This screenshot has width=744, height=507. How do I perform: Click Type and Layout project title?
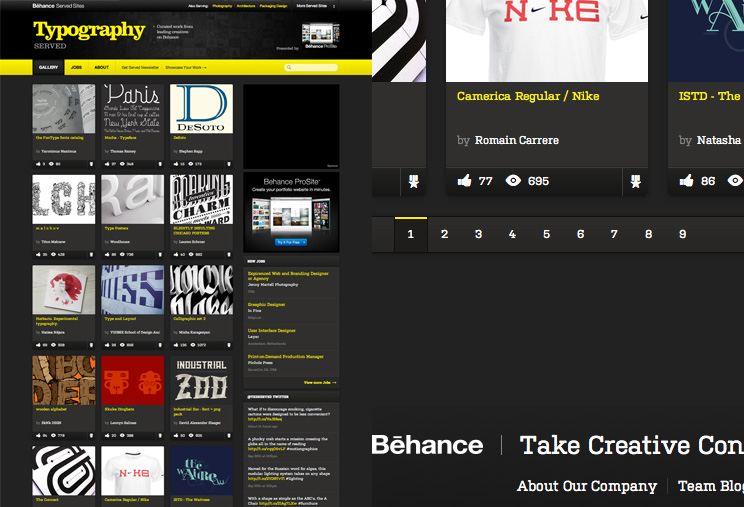(x=120, y=319)
